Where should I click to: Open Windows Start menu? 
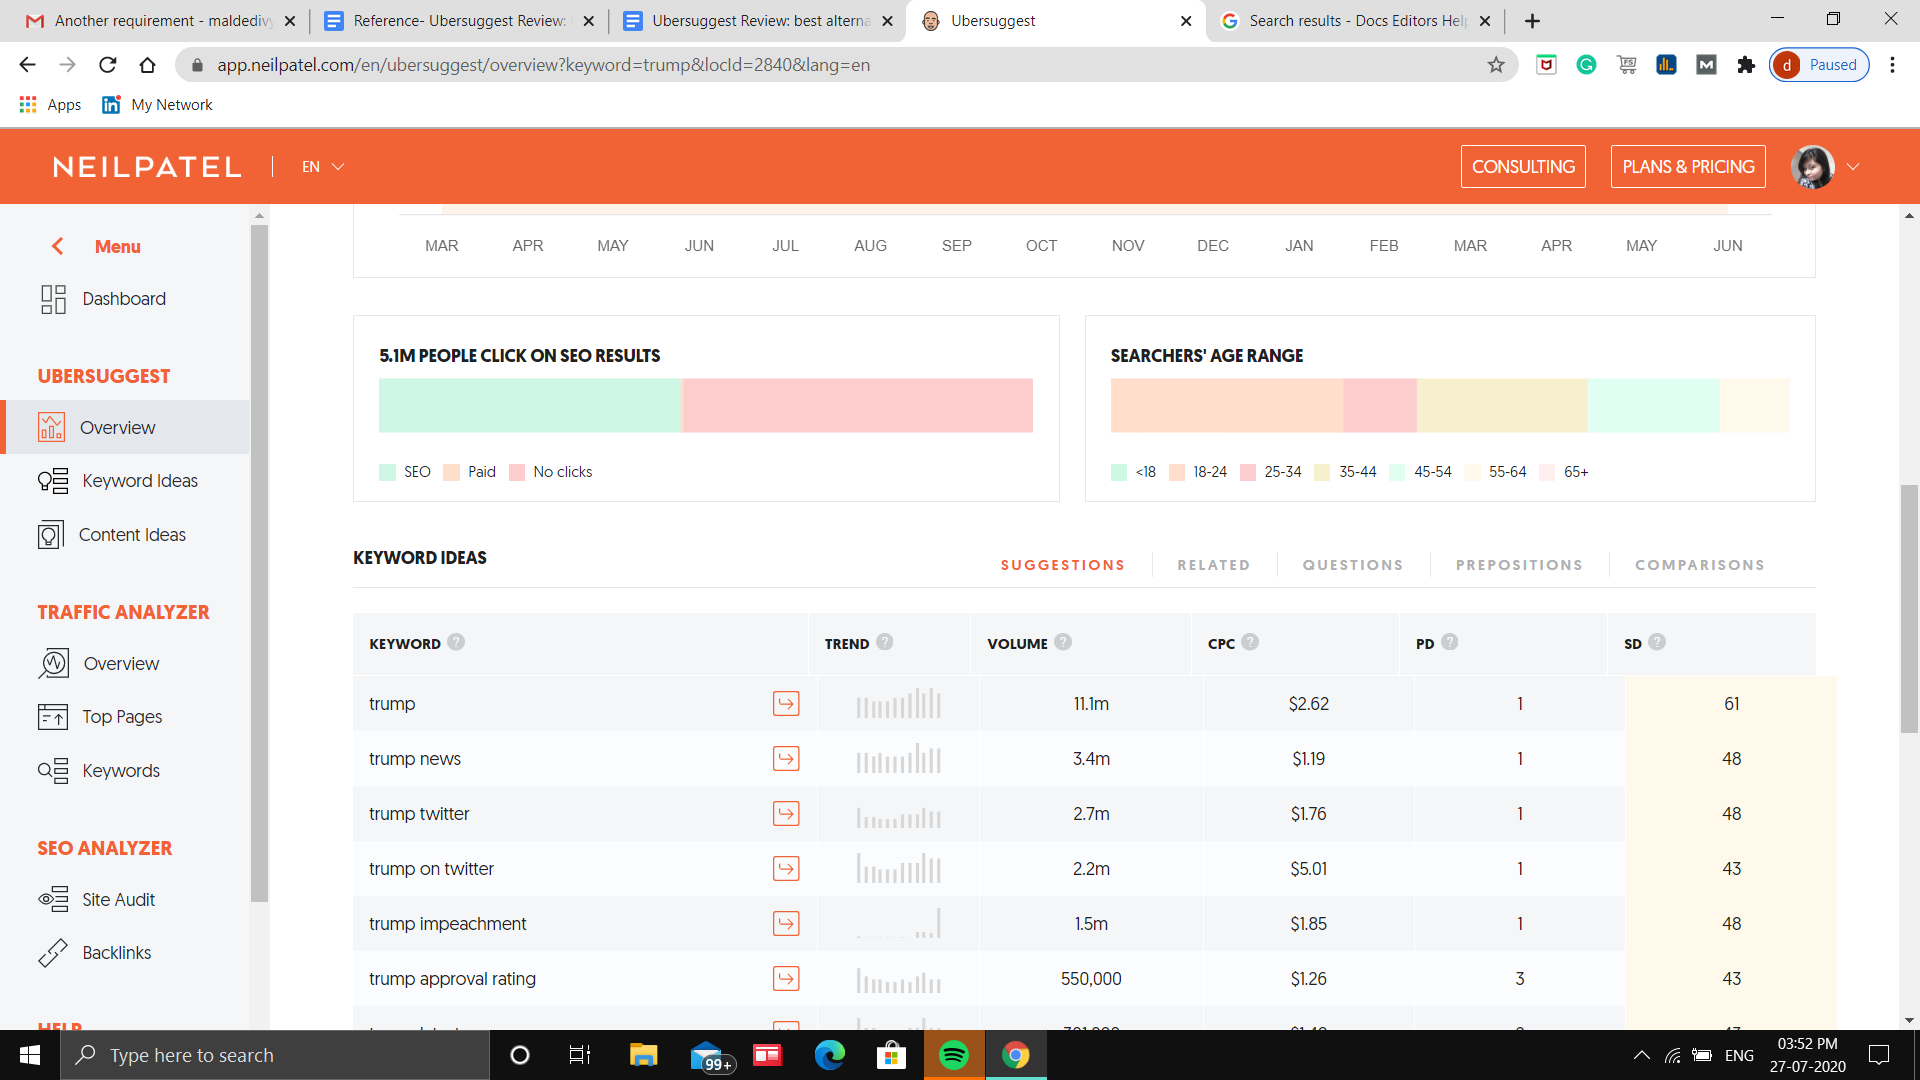[30, 1055]
